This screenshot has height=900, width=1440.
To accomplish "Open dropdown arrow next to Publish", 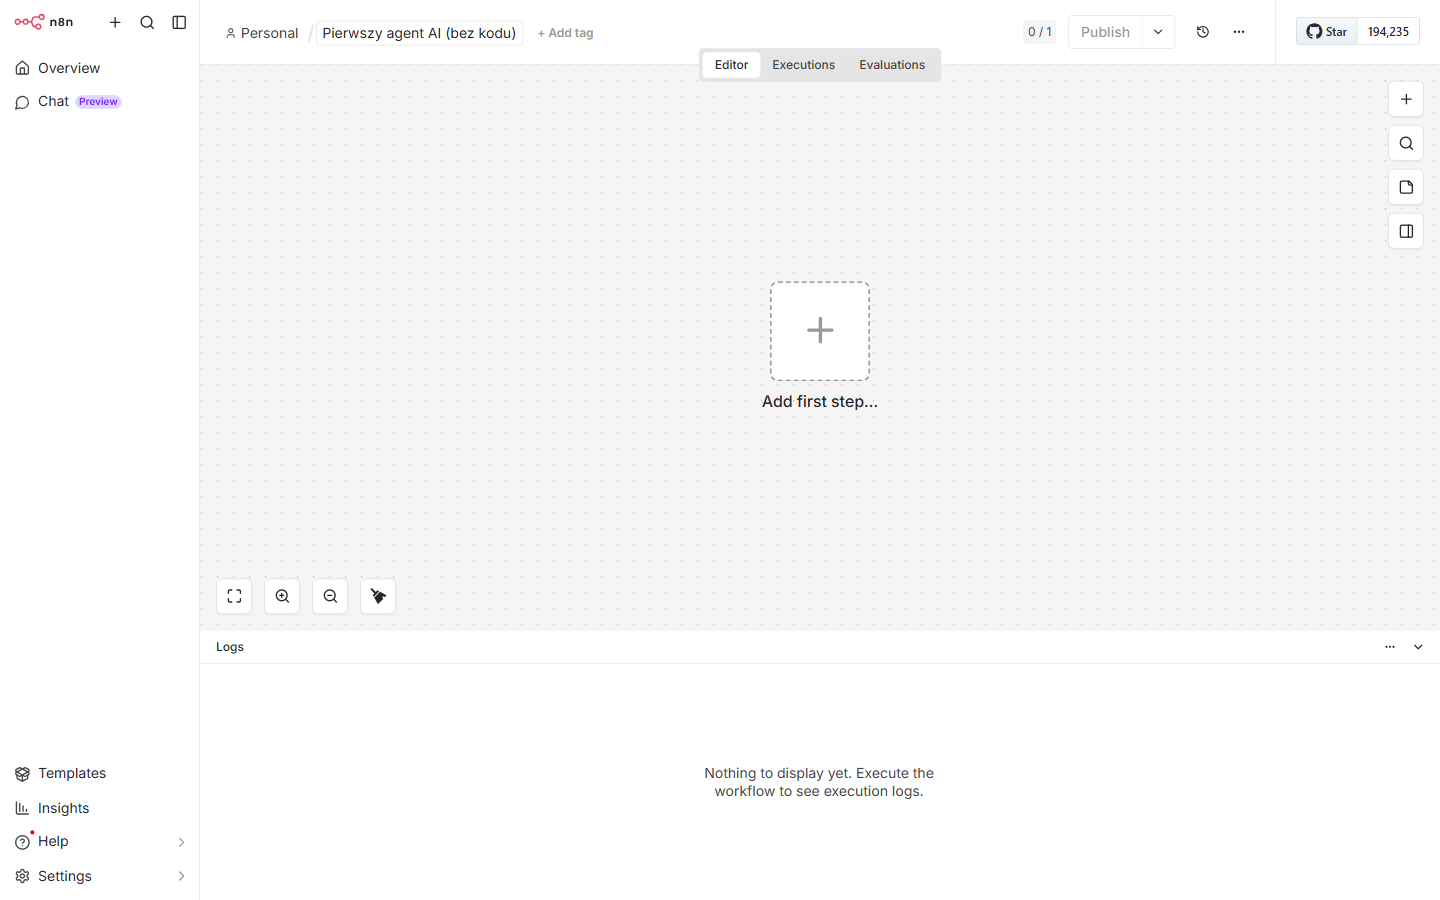I will point(1158,32).
